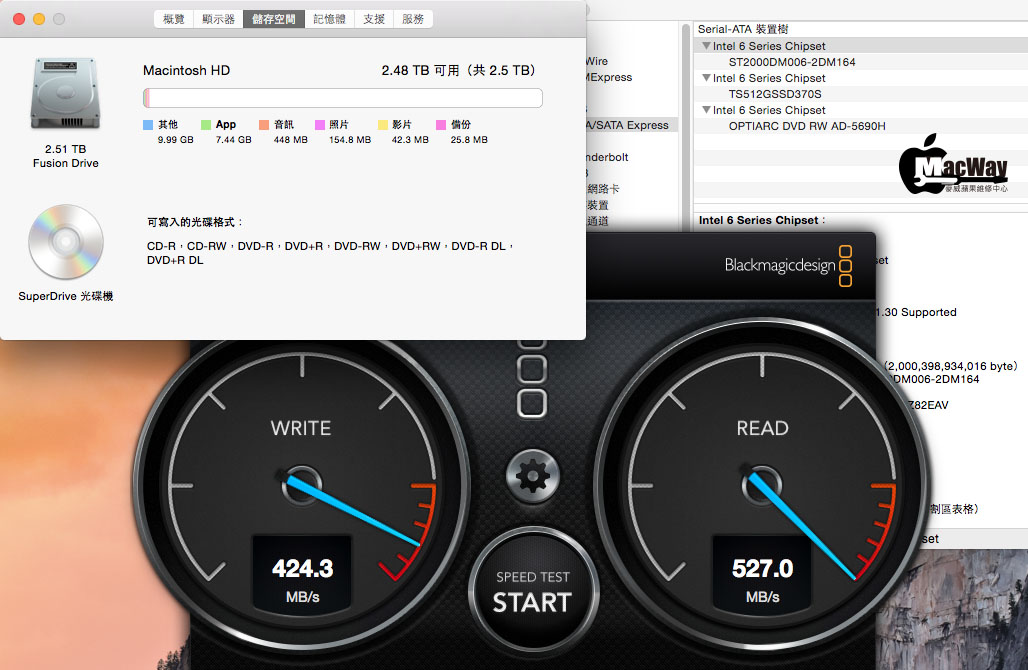Click the SuperDrive optical disc icon

point(66,241)
